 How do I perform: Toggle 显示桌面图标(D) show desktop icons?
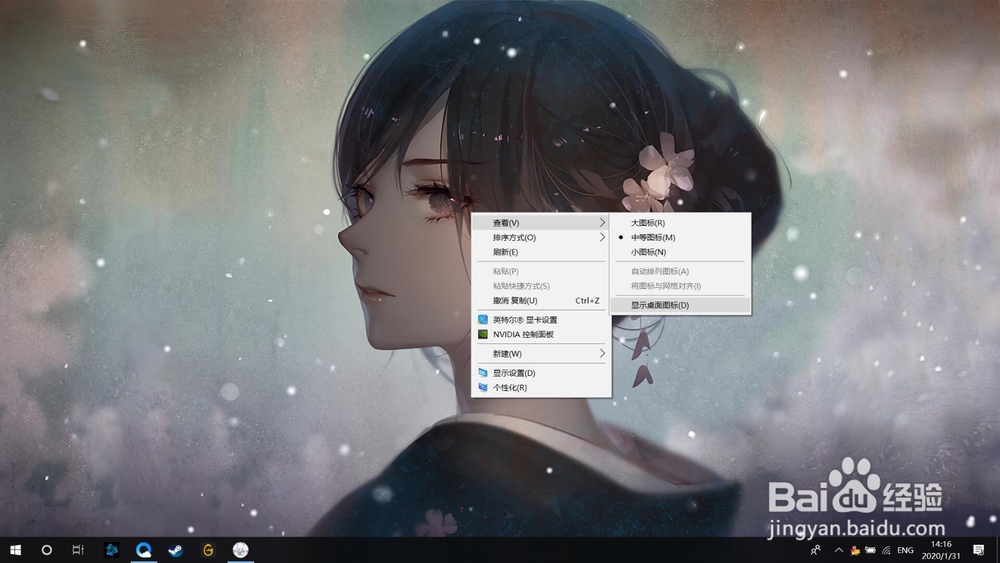coord(681,305)
